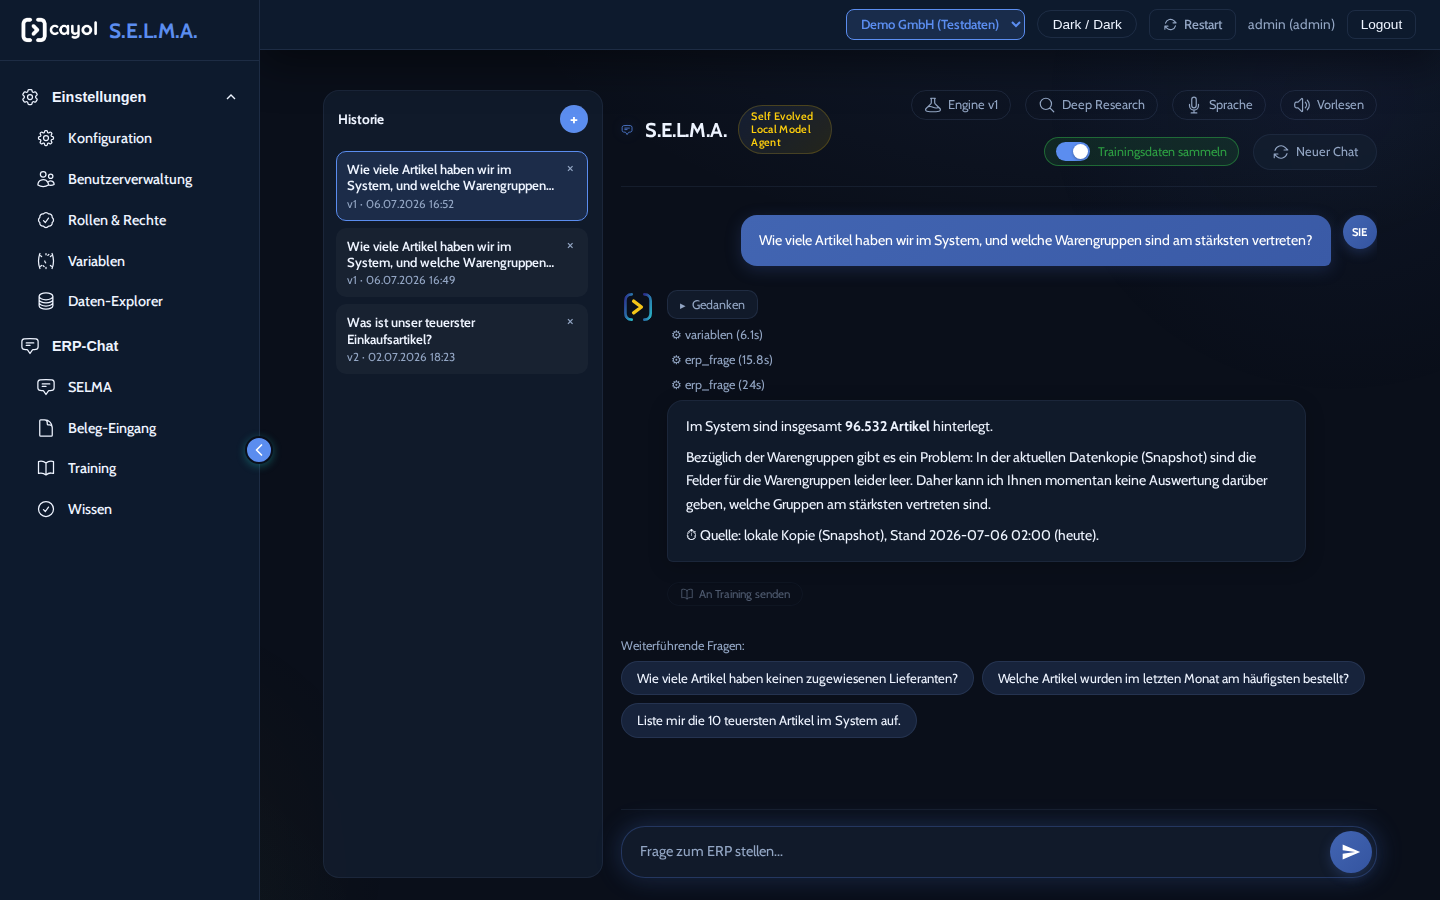
Task: Expand the Gedanken disclosure
Action: pyautogui.click(x=712, y=305)
